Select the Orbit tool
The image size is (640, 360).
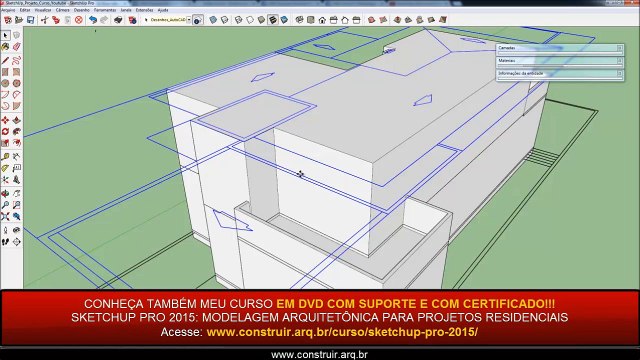pos(5,193)
